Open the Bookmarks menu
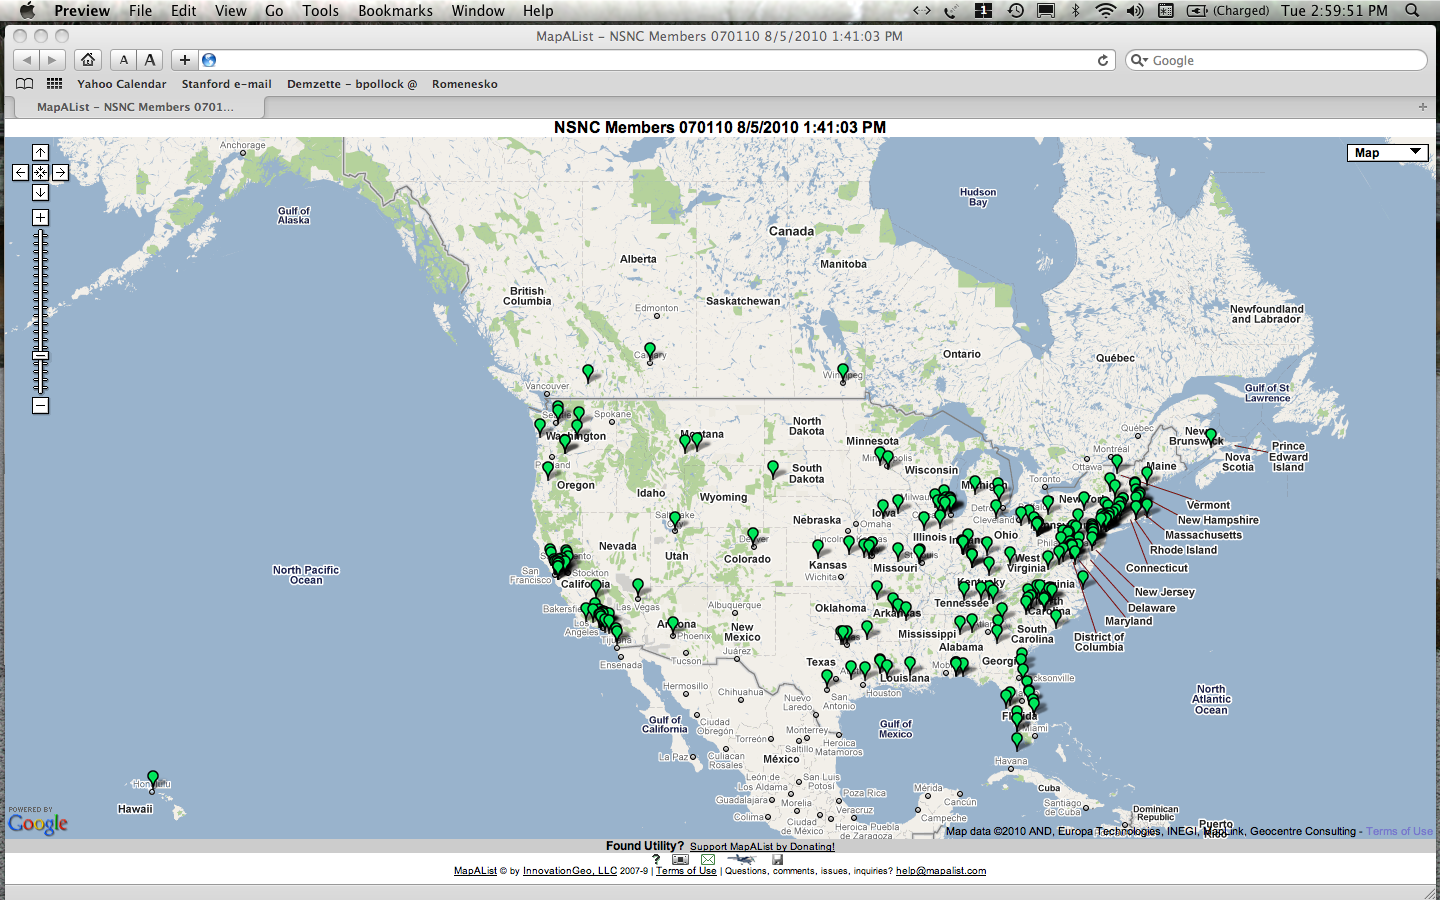1440x900 pixels. pos(395,11)
